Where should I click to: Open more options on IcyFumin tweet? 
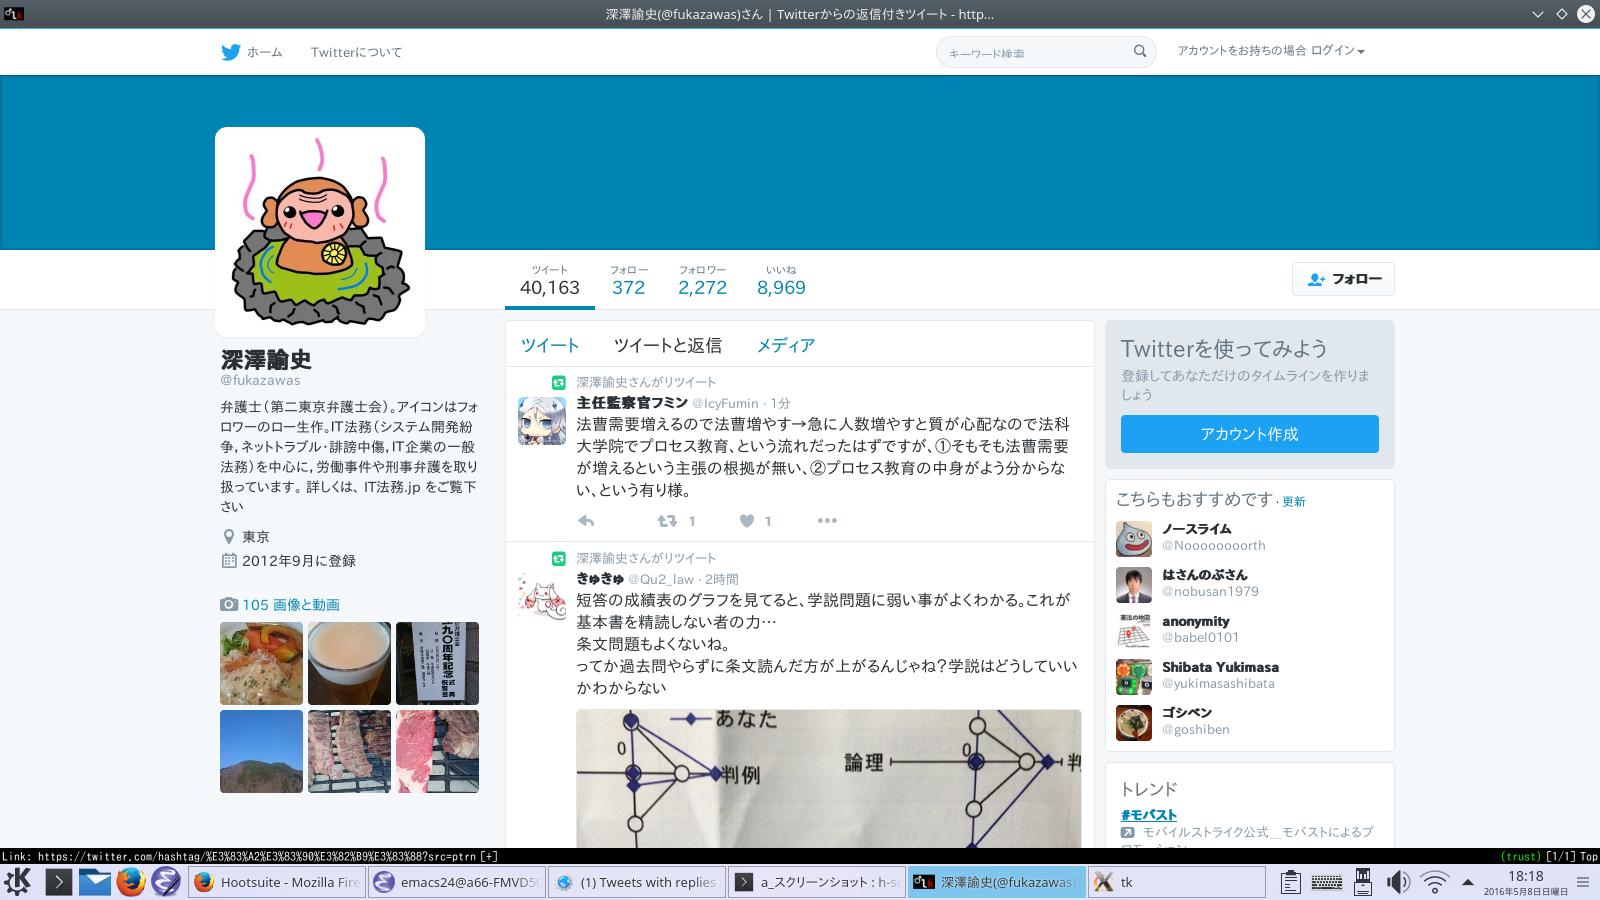coord(827,520)
